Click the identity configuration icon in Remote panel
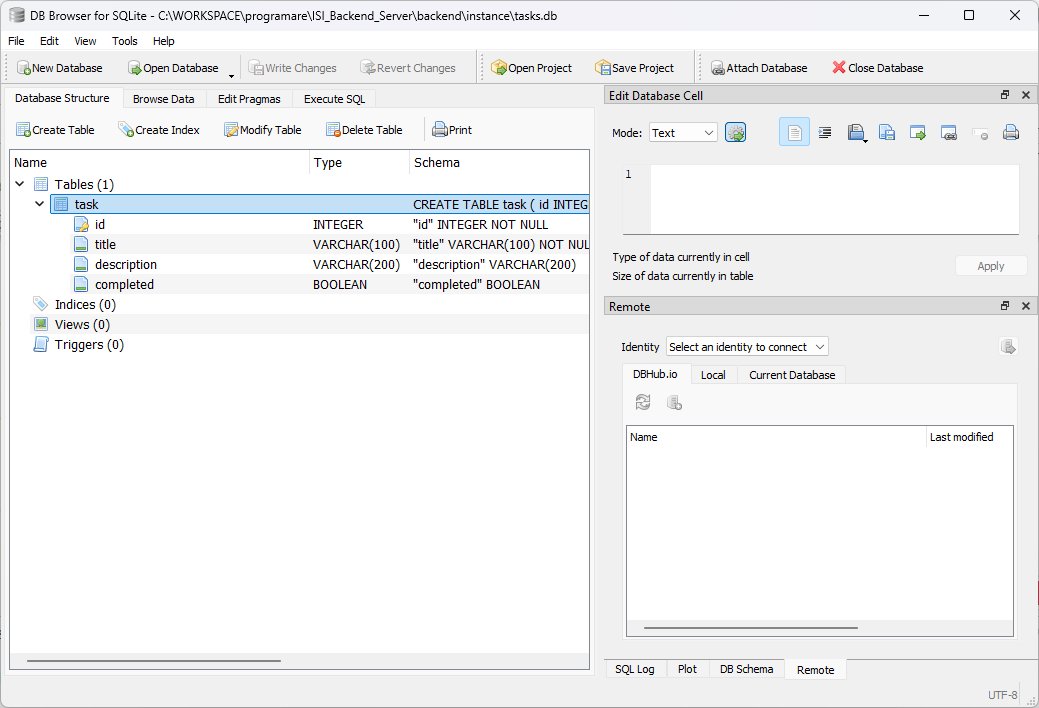1039x708 pixels. click(1008, 346)
